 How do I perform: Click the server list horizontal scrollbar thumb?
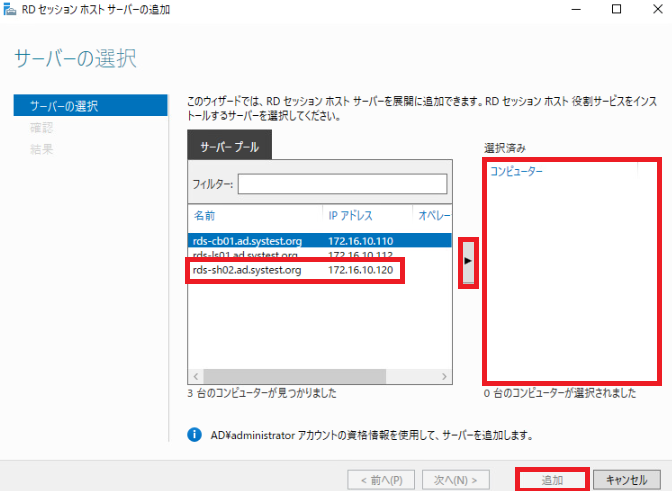click(x=294, y=376)
